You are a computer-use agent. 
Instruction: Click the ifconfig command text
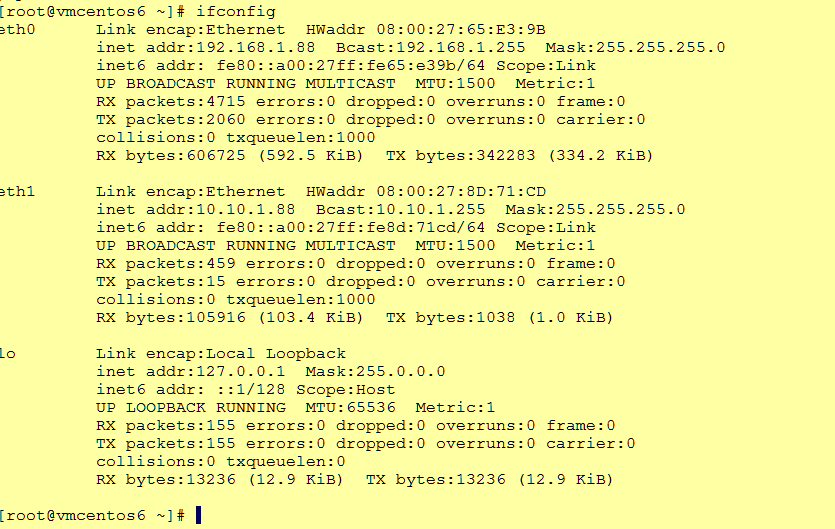(236, 11)
